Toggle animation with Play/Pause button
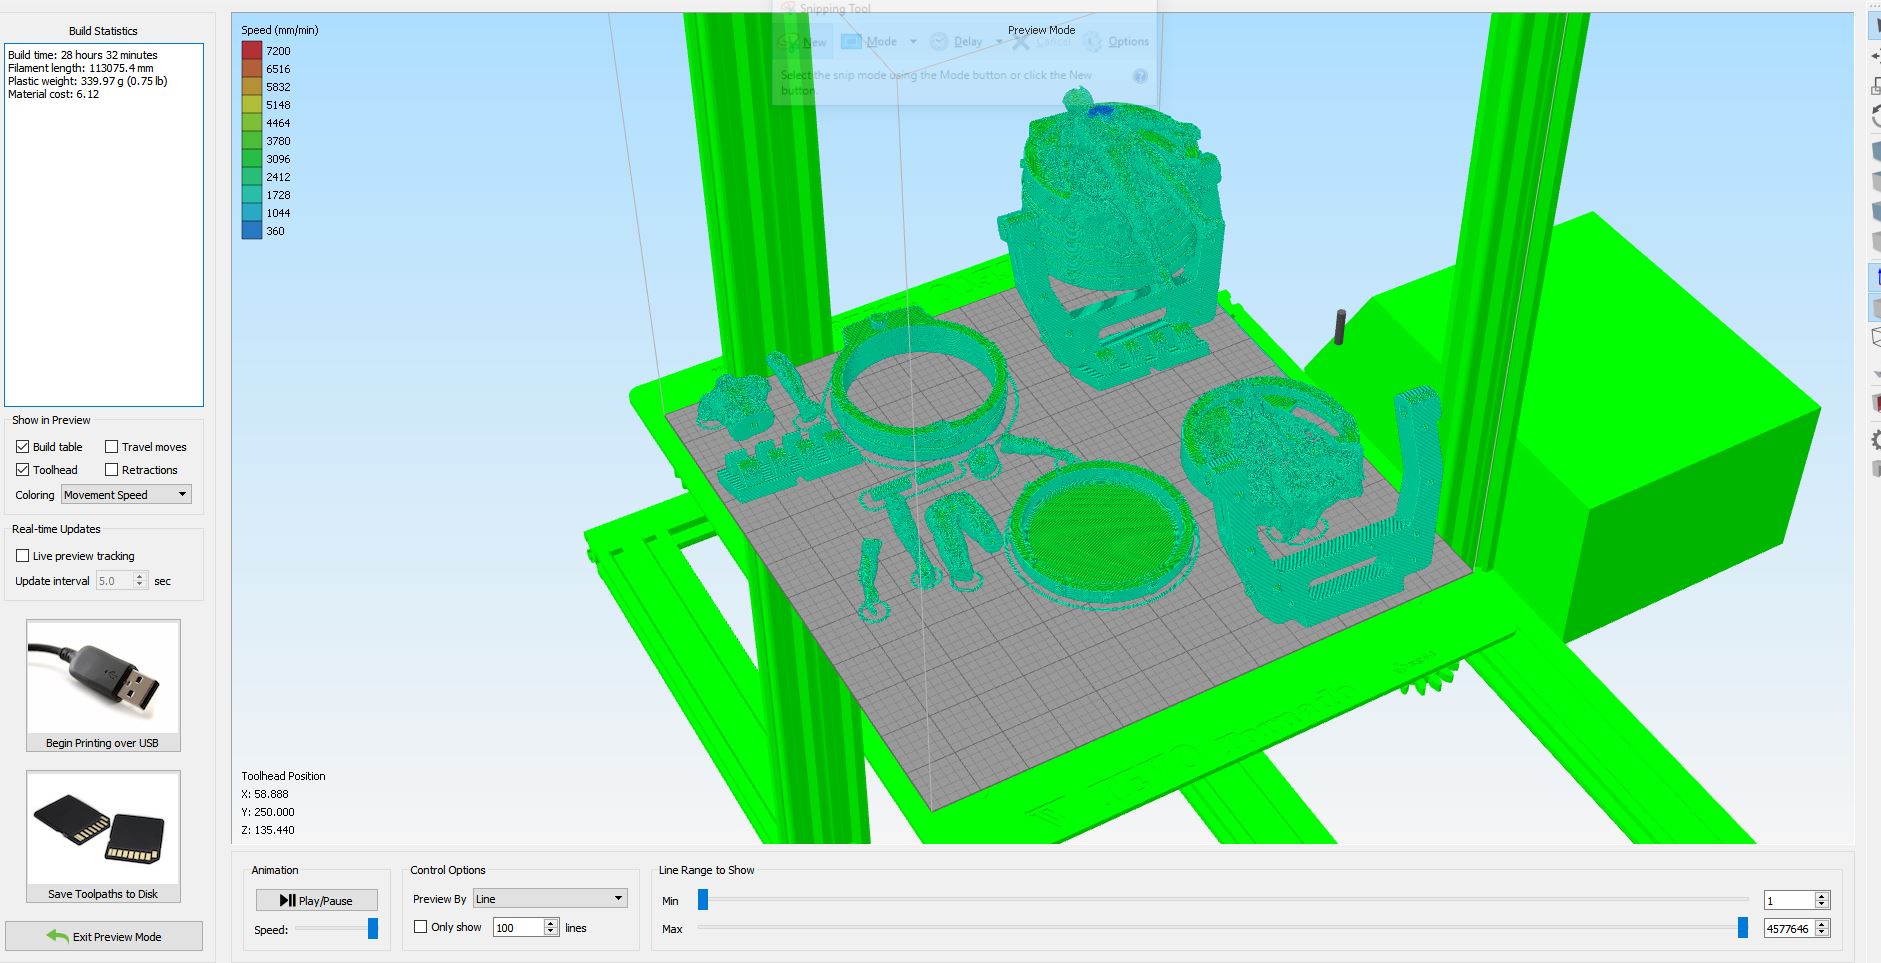Screen dimensions: 1881x963 [x=316, y=900]
